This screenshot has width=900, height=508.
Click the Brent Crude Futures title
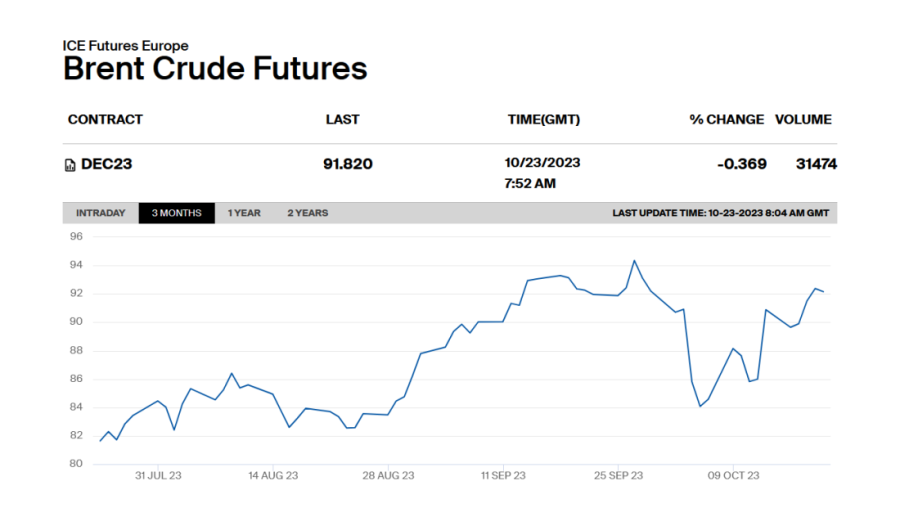tap(215, 69)
